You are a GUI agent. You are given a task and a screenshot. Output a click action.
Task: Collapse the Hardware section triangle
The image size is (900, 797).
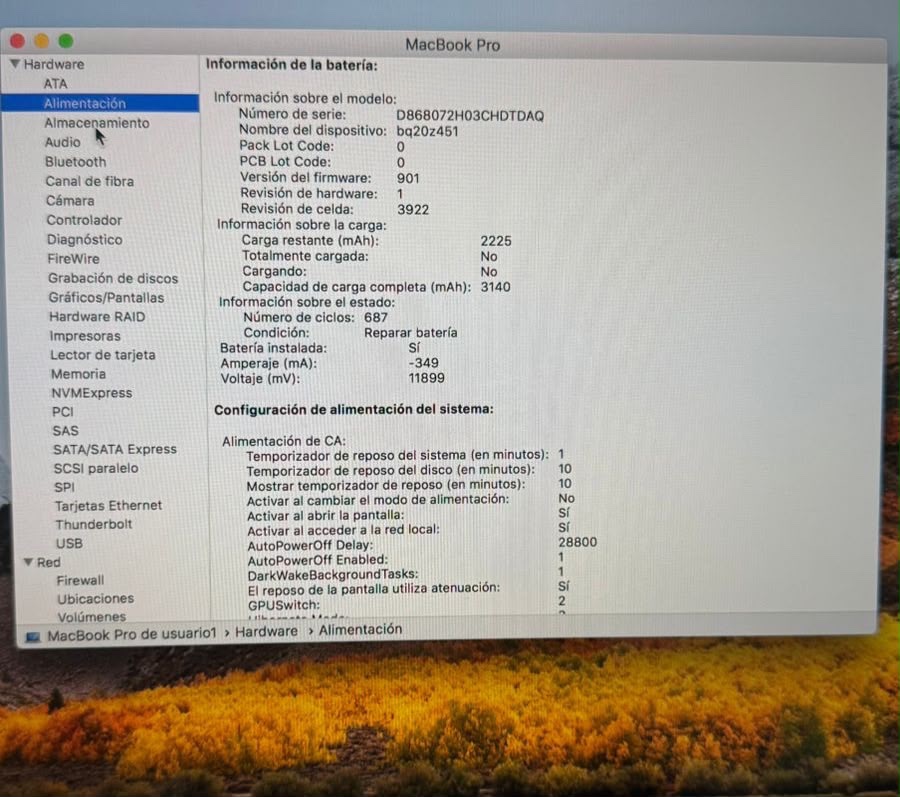[15, 64]
